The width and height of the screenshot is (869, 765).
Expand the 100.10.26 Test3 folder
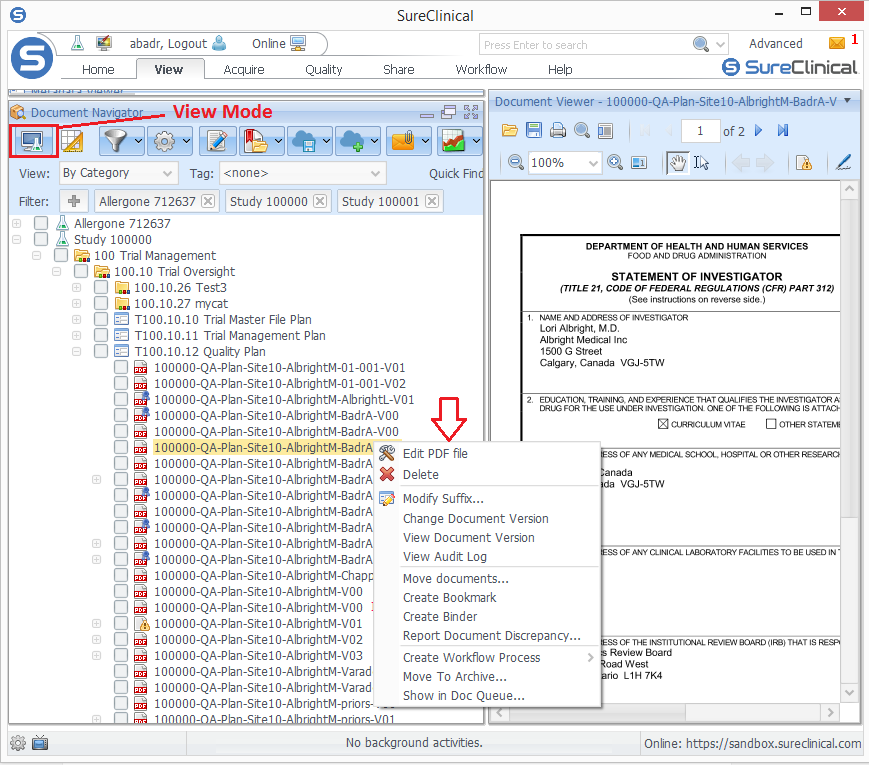point(76,288)
